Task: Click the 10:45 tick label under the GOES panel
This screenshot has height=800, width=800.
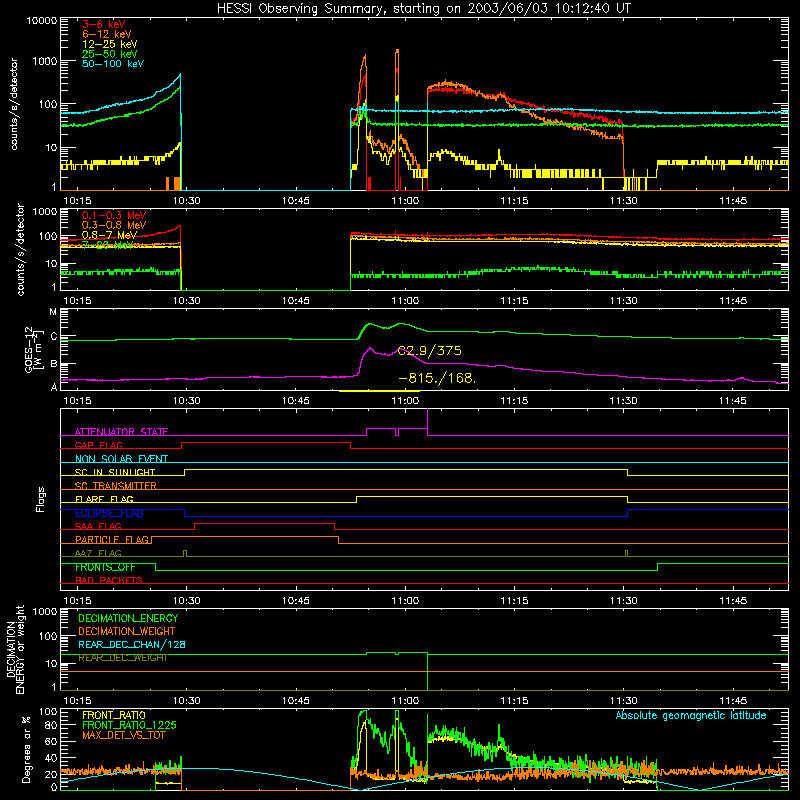Action: [296, 401]
